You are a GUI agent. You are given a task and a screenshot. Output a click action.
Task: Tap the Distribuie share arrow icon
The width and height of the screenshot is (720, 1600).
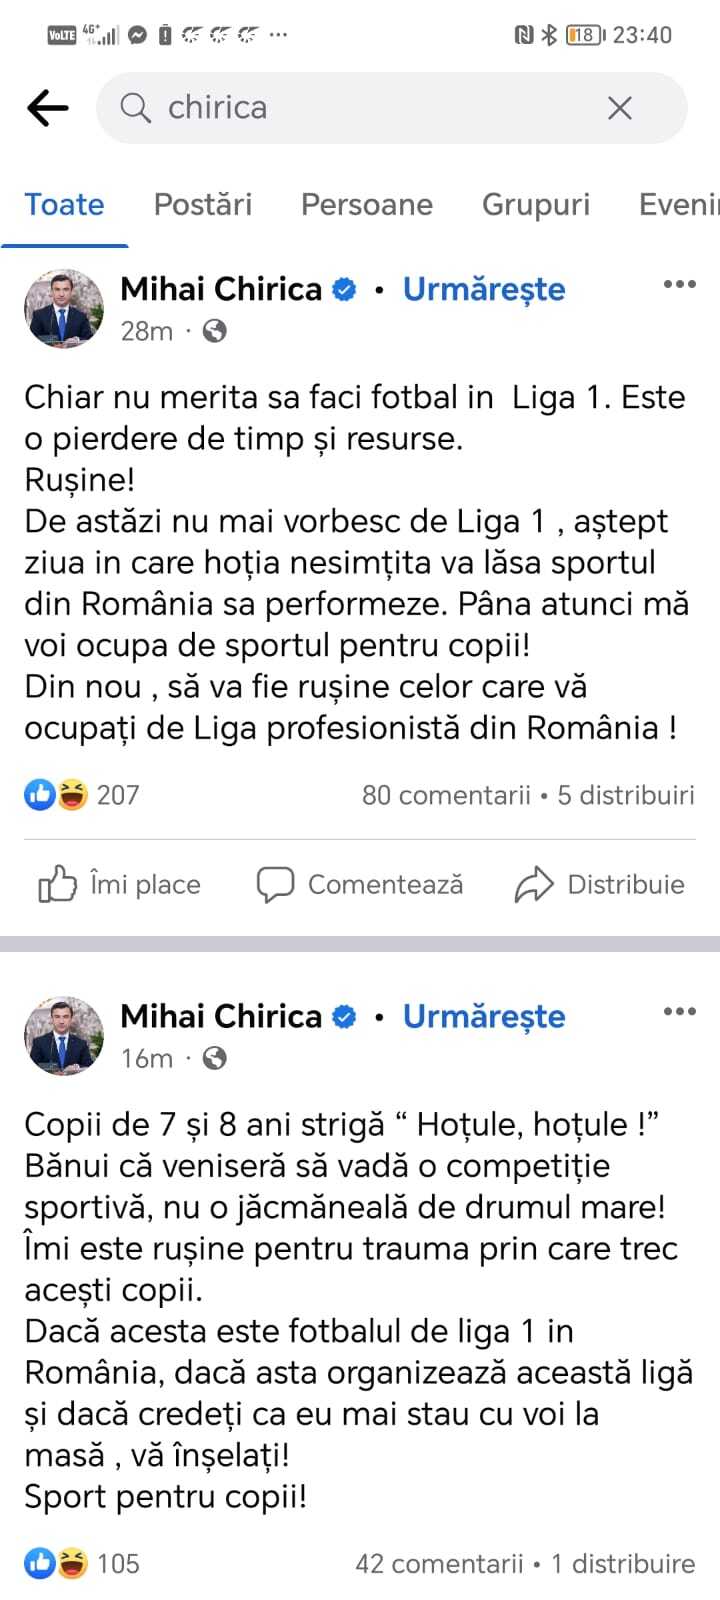point(534,884)
